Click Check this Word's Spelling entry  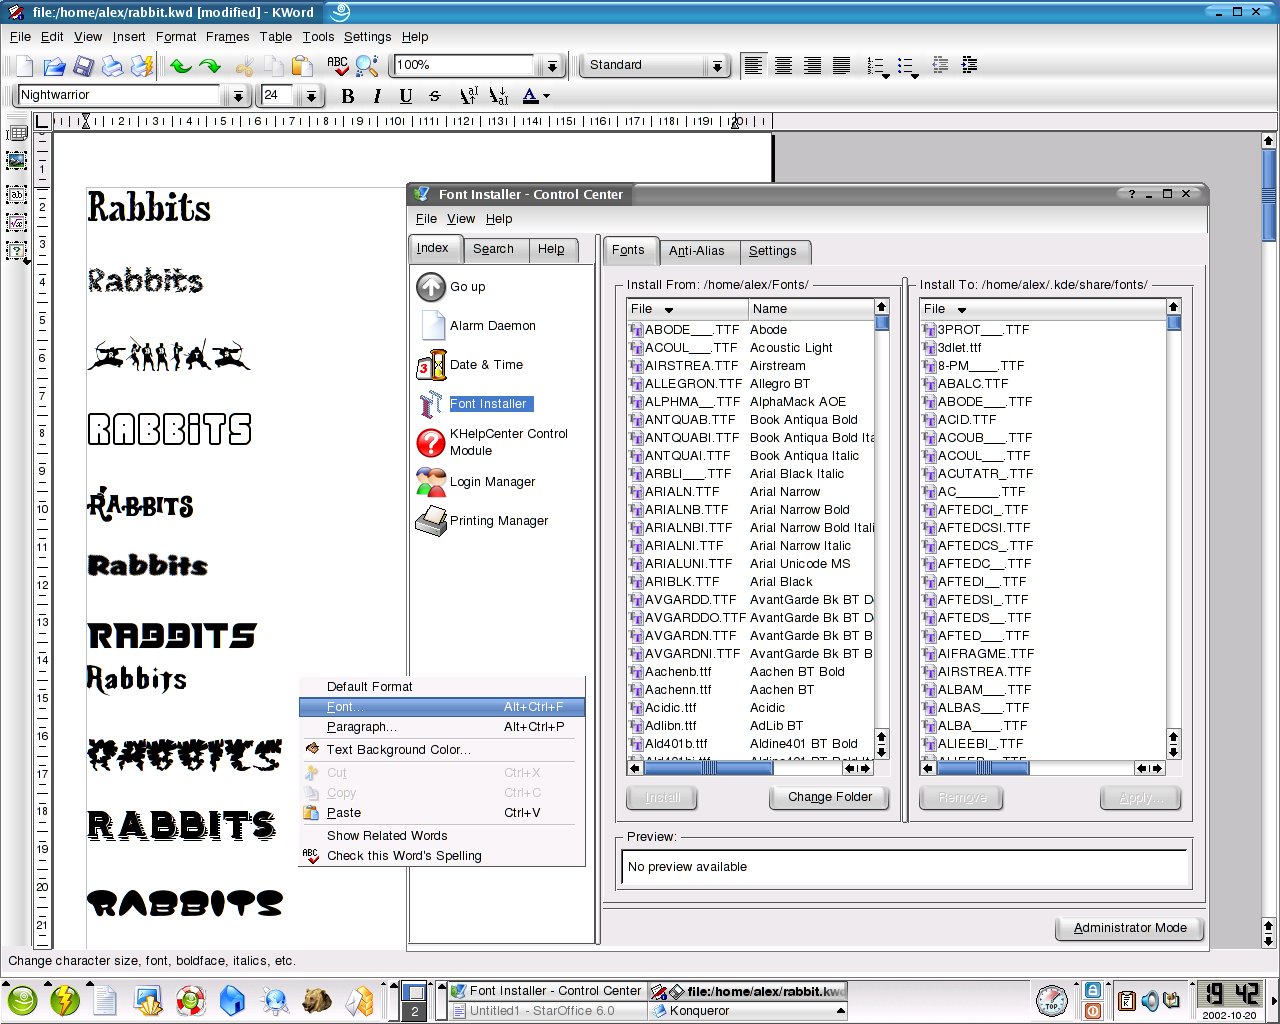(442, 856)
